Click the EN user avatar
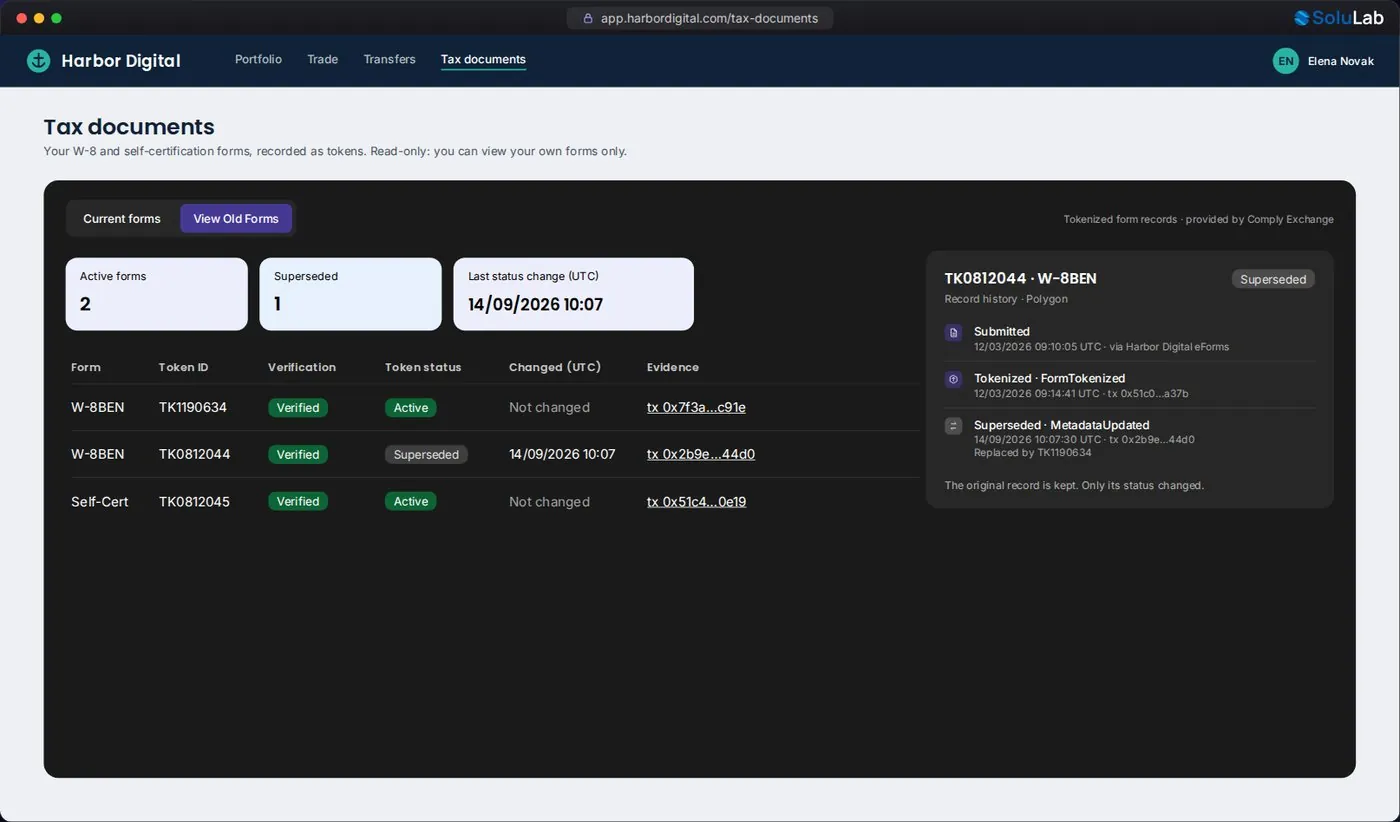The image size is (1400, 822). pyautogui.click(x=1285, y=61)
